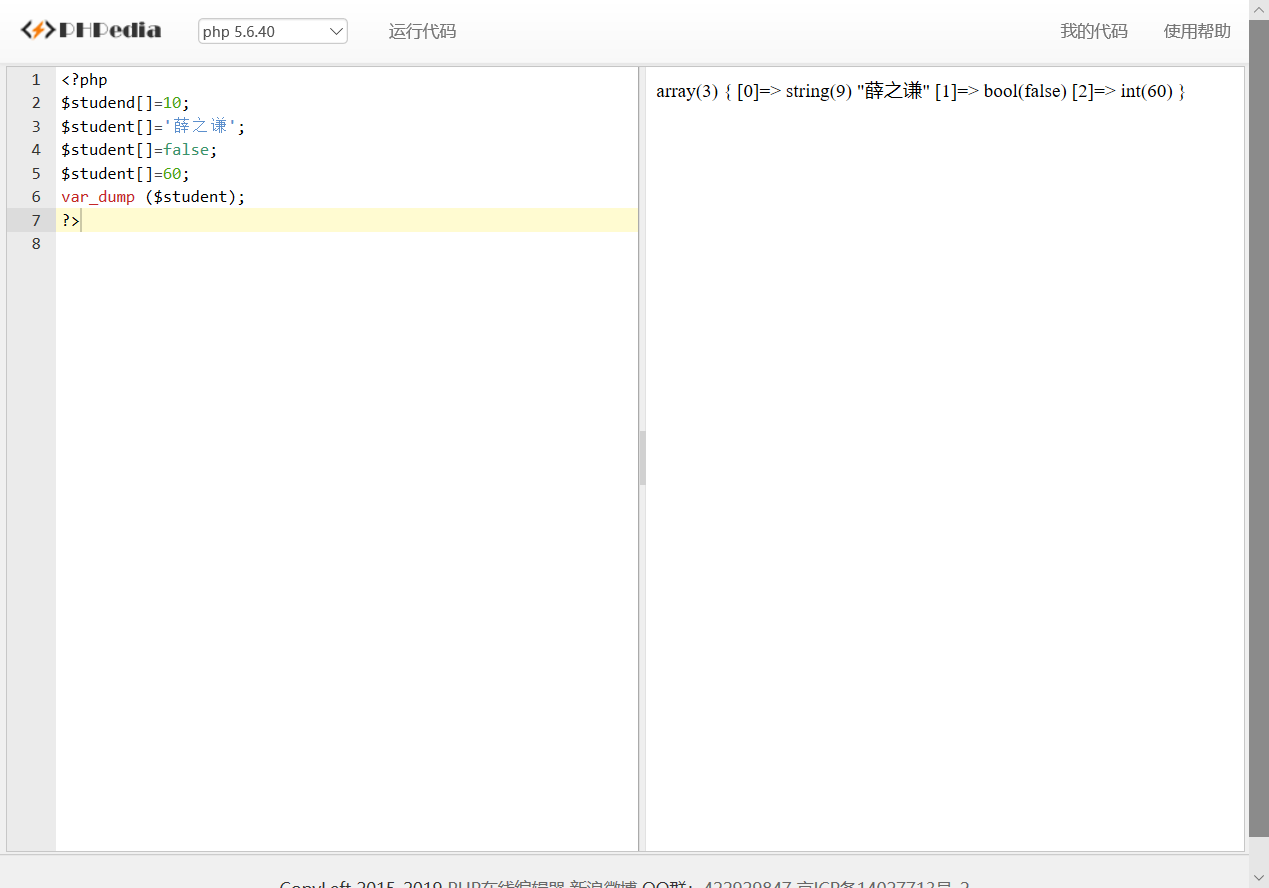Click the bool(false) output value
The height and width of the screenshot is (888, 1269).
pyautogui.click(x=1025, y=91)
